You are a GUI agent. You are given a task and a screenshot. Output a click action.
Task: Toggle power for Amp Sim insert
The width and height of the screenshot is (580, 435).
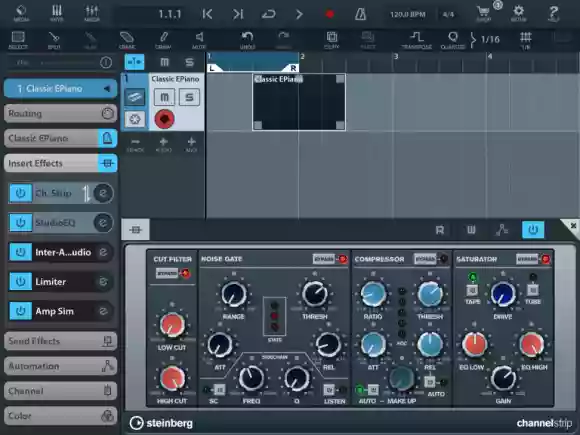(20, 311)
